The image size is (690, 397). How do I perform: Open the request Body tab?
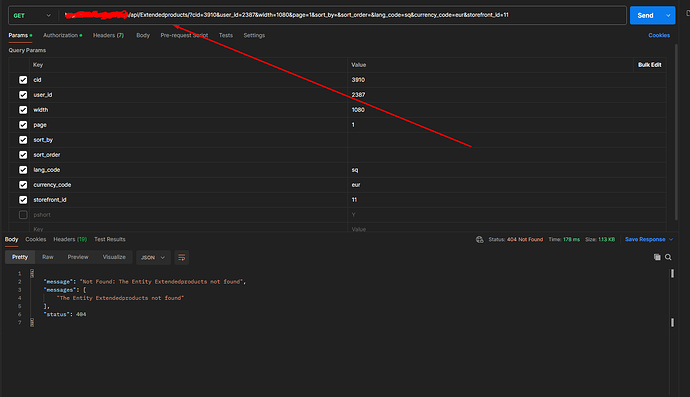[143, 35]
